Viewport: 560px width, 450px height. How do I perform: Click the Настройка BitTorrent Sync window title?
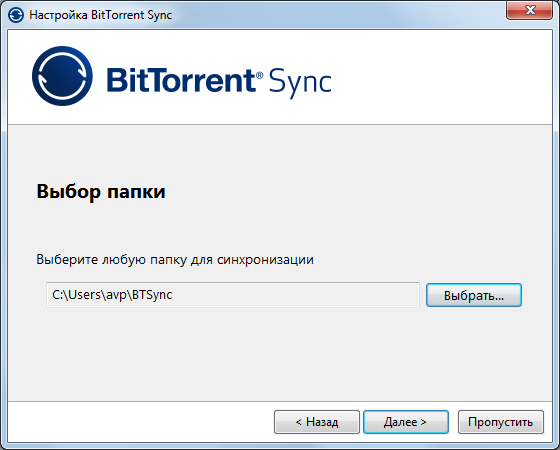[x=100, y=15]
